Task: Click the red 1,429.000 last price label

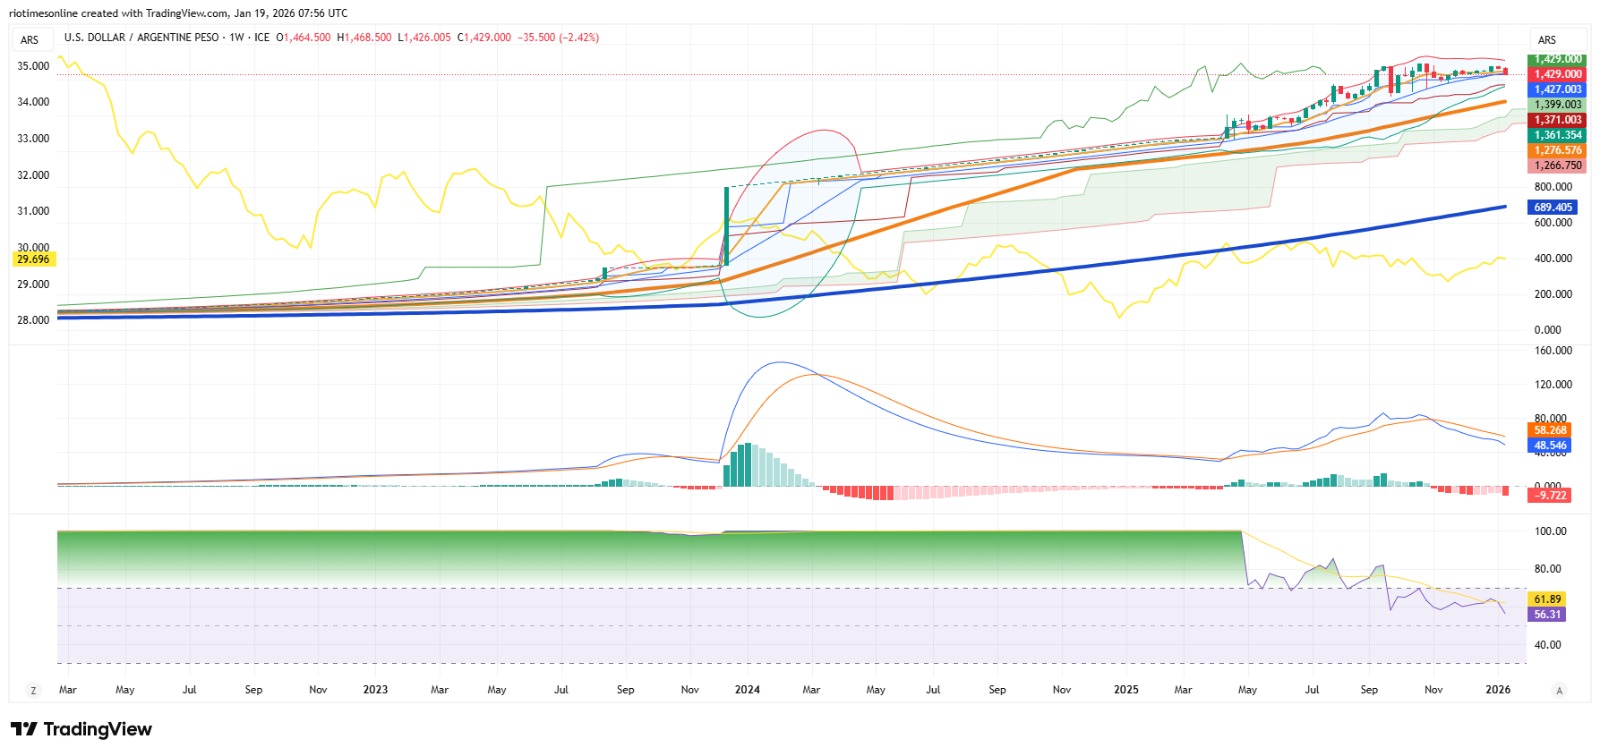Action: tap(1558, 74)
